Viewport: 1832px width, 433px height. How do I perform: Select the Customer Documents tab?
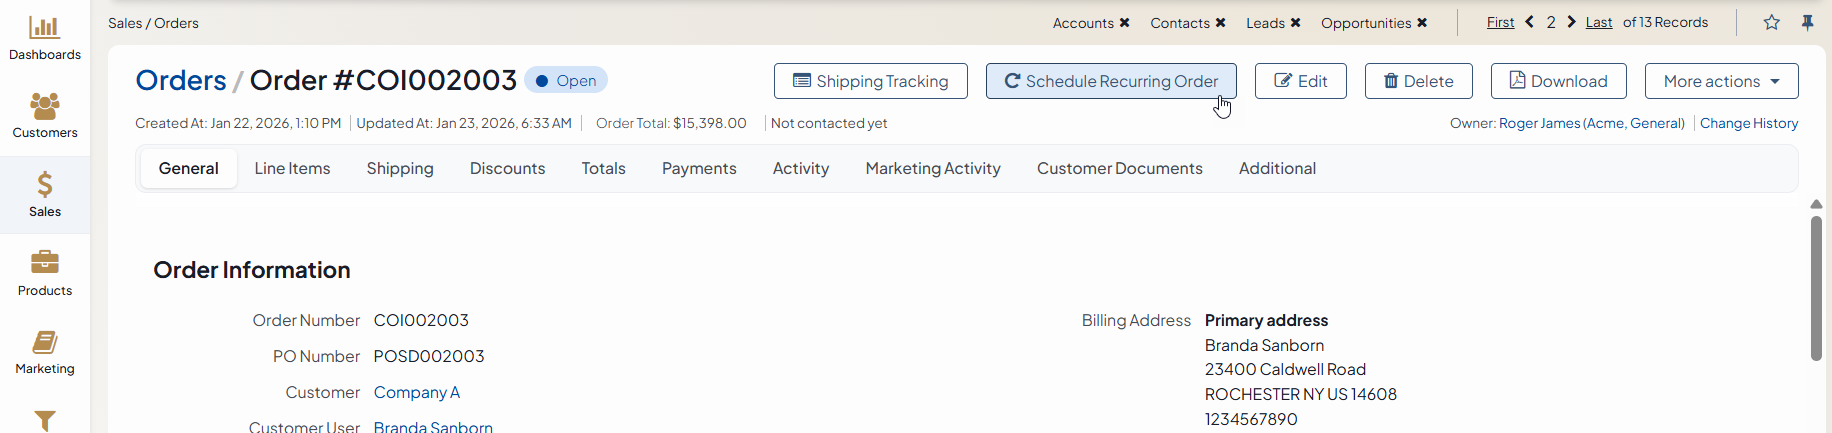tap(1119, 168)
